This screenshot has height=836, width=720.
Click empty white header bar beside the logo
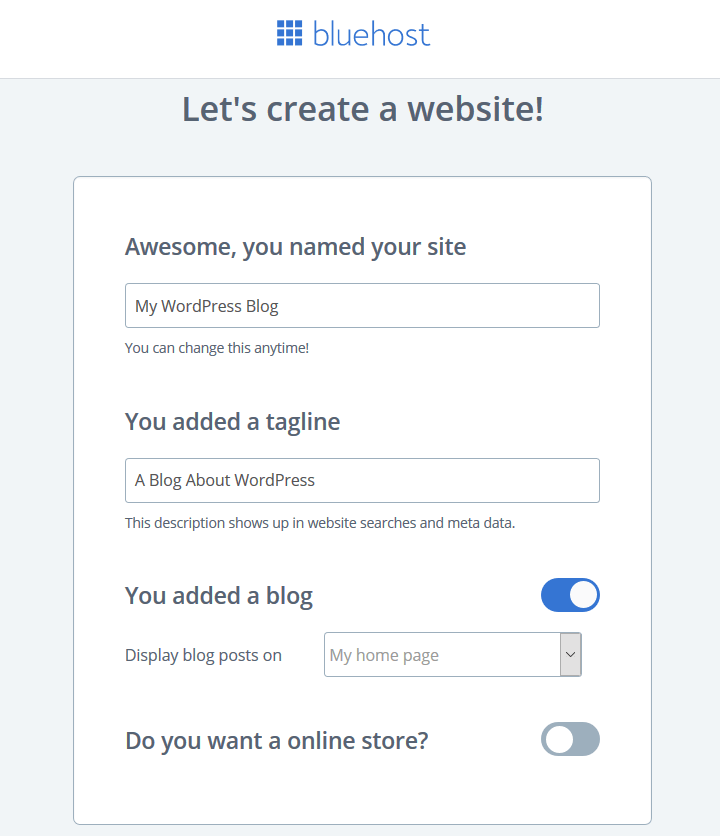576,38
